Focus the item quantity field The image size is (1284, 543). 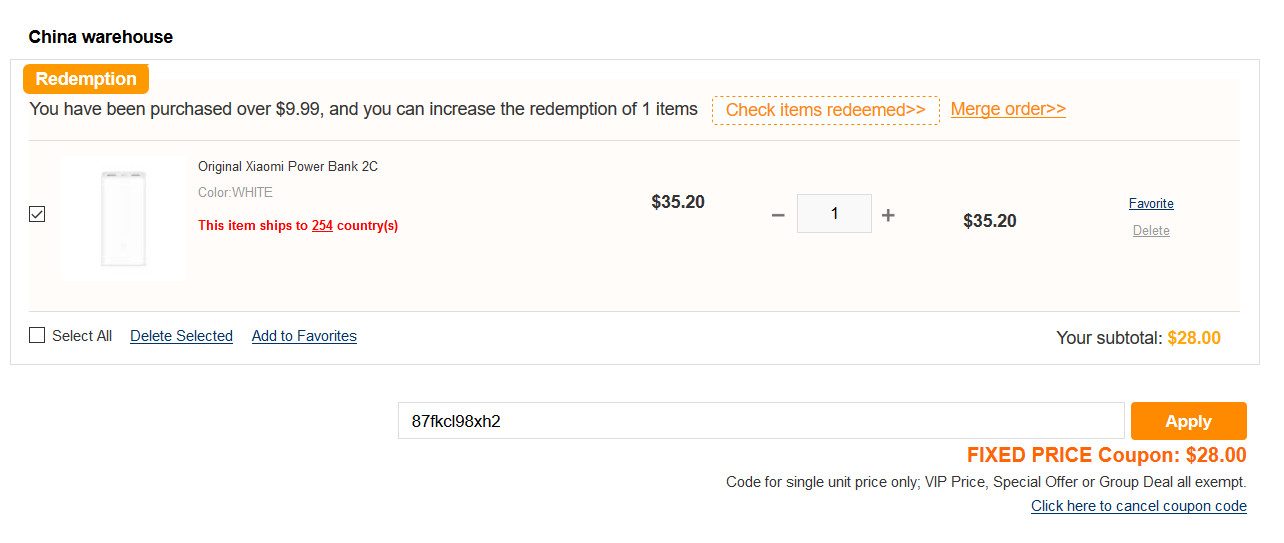pos(834,214)
